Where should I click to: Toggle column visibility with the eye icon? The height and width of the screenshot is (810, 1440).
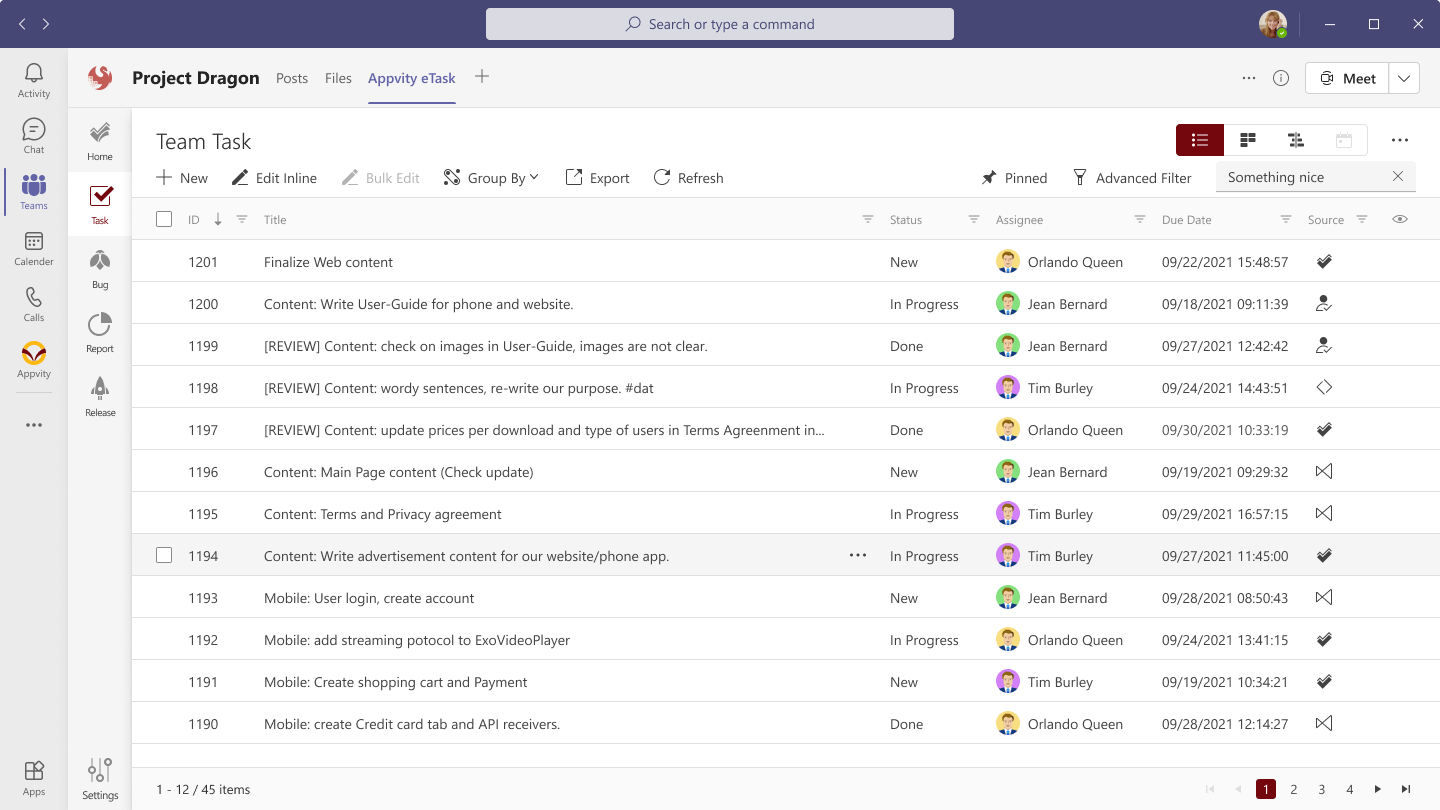pos(1400,219)
